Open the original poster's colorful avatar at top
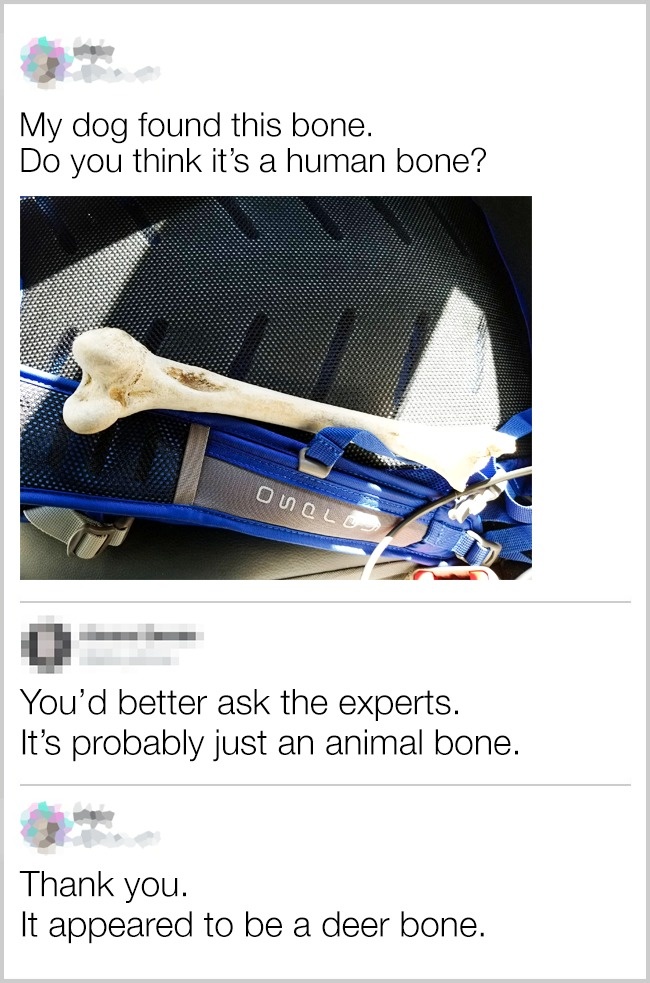Image resolution: width=650 pixels, height=983 pixels. pyautogui.click(x=45, y=62)
